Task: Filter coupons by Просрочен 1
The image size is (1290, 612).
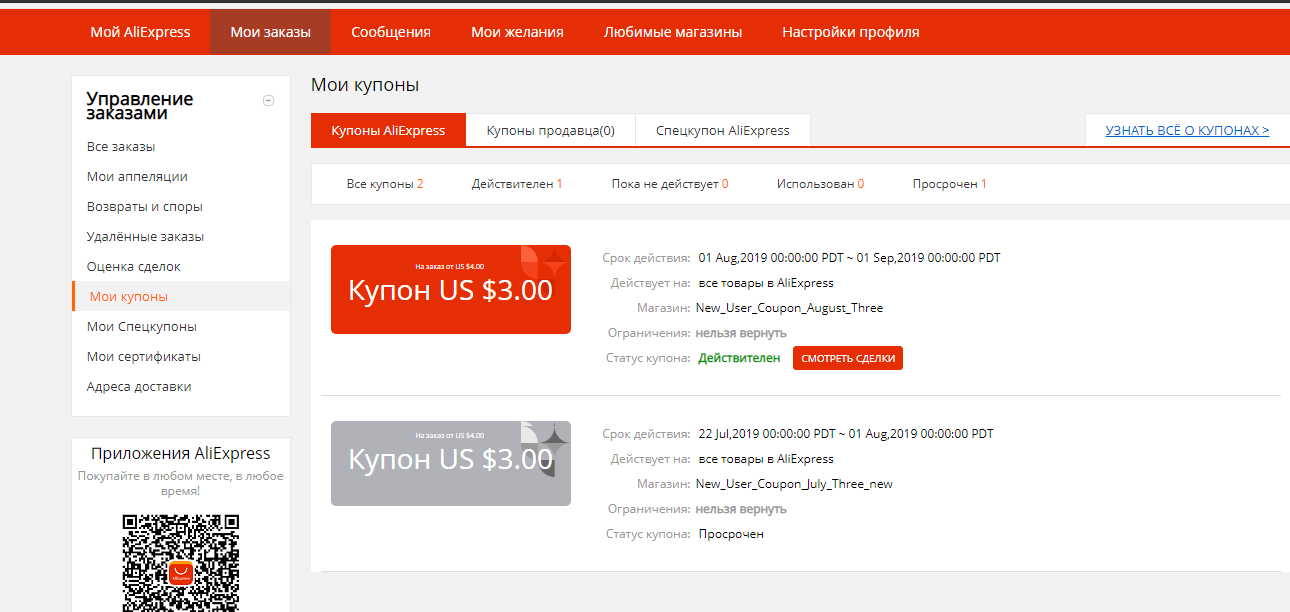Action: pos(950,184)
